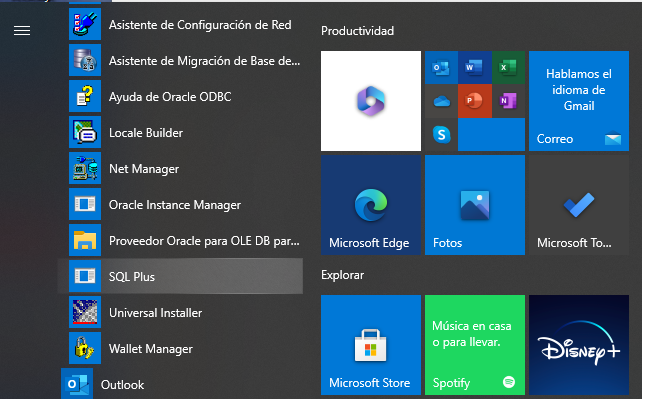Open the Microsoft To Do tile

pos(579,205)
